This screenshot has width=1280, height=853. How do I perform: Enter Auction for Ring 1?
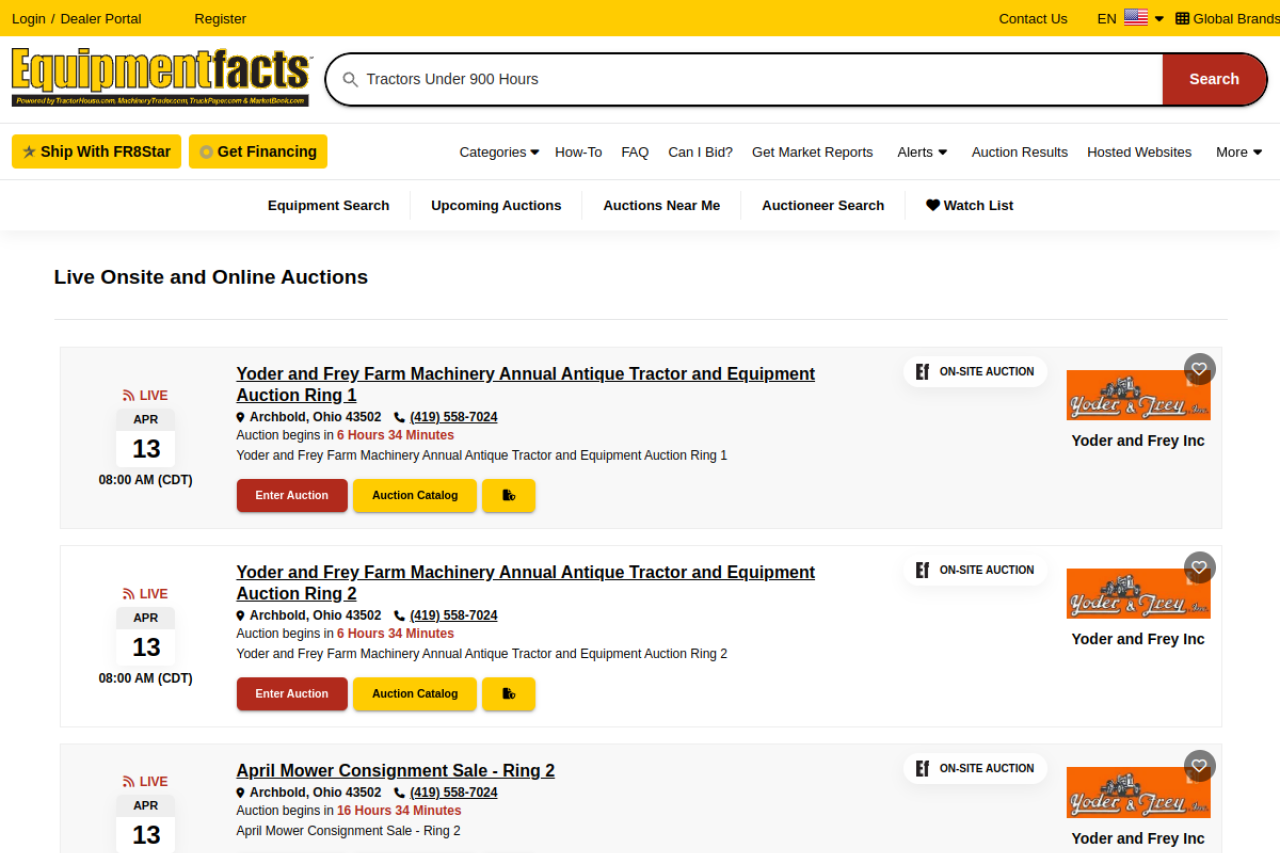point(292,495)
